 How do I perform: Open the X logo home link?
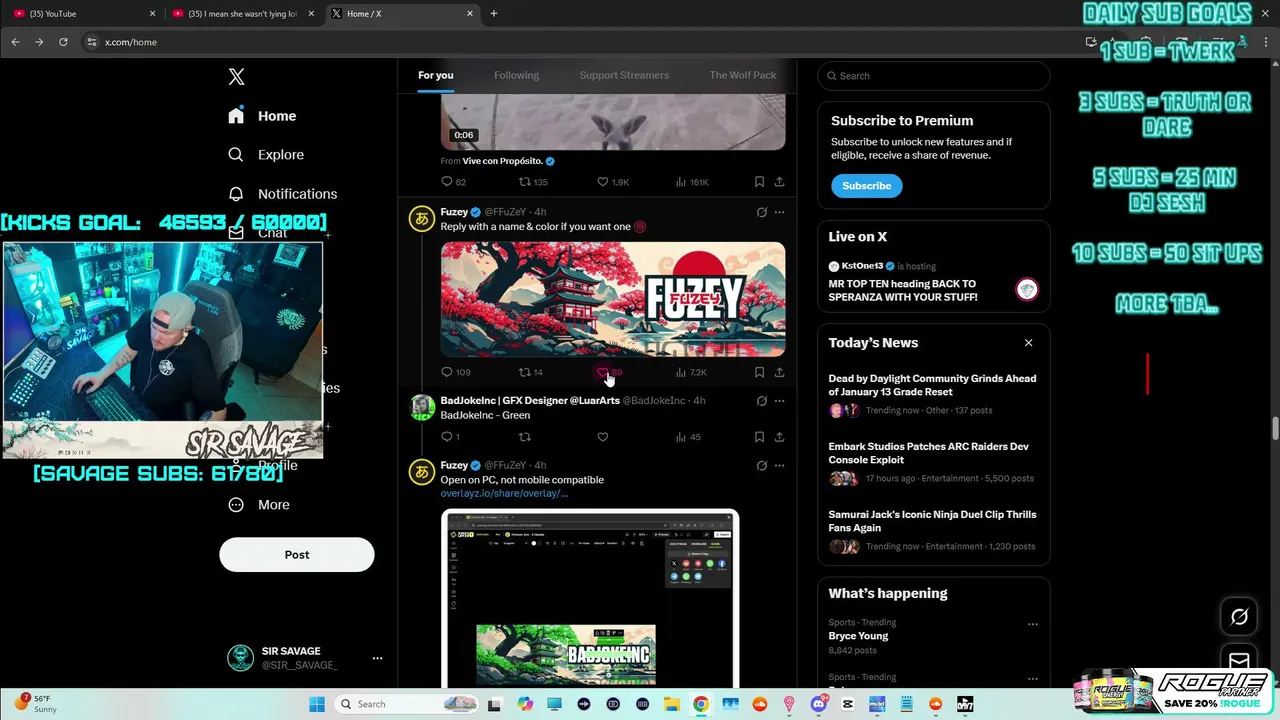236,77
